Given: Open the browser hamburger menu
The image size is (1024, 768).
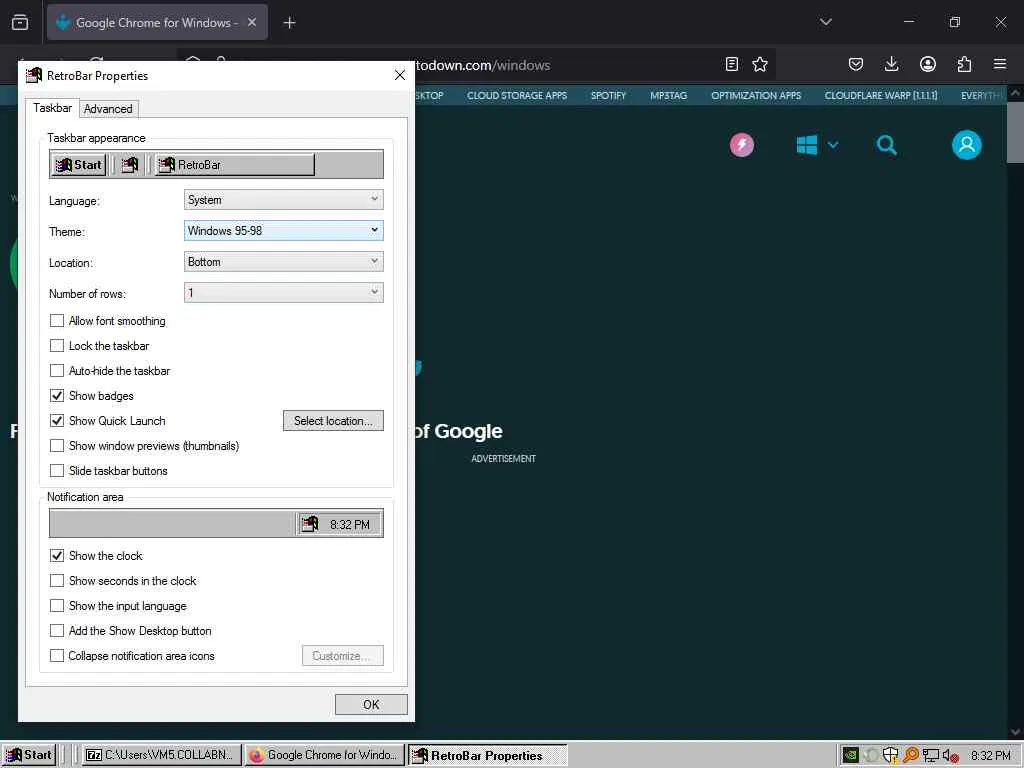Looking at the screenshot, I should (x=1000, y=64).
